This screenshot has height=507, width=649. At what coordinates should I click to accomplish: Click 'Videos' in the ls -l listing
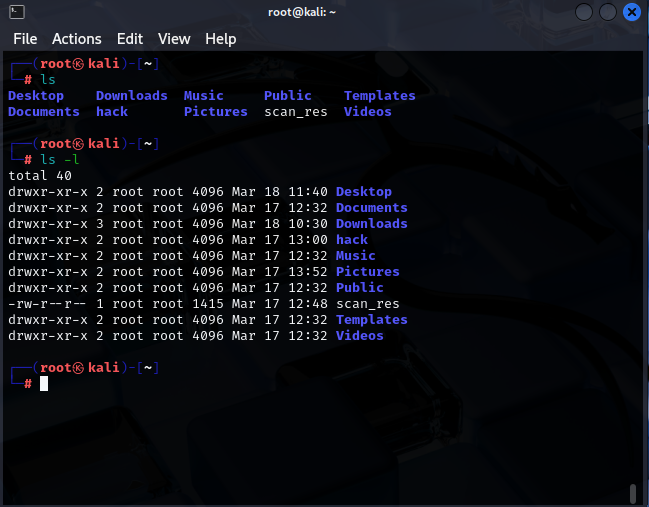pos(360,336)
